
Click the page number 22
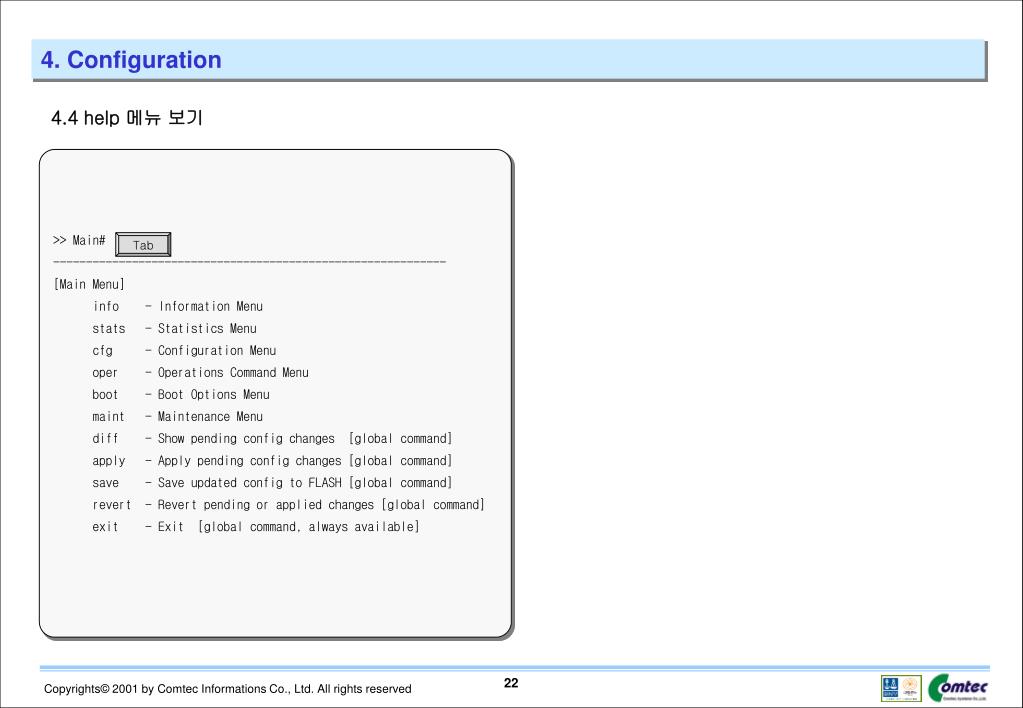(x=511, y=683)
